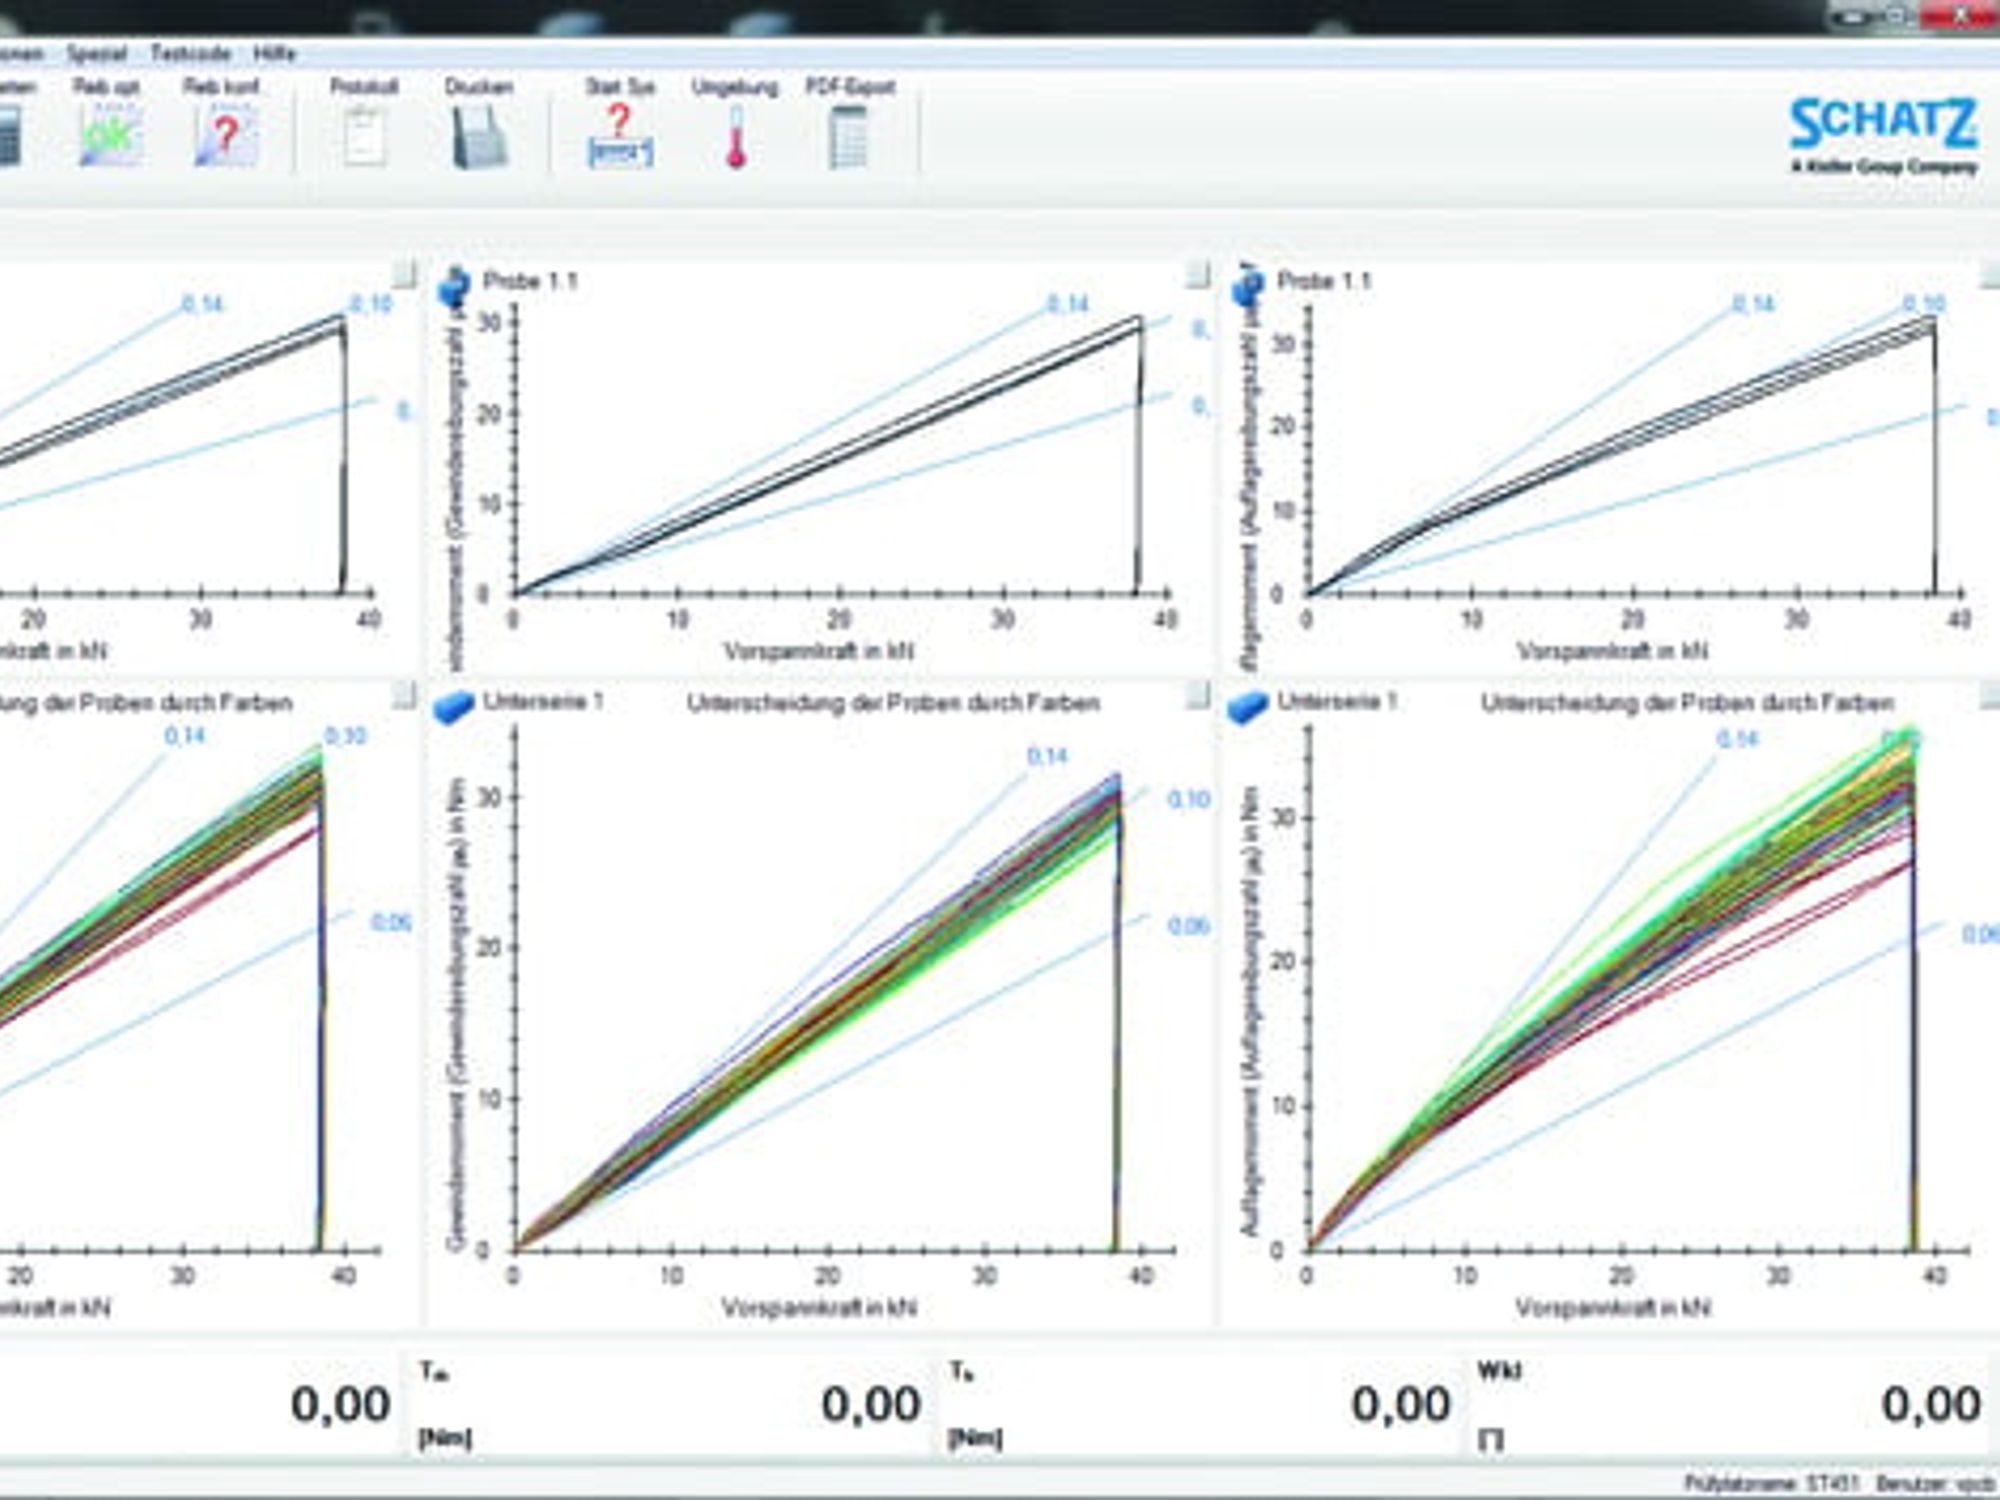
Task: Click the Drucken printer icon
Action: (x=479, y=137)
